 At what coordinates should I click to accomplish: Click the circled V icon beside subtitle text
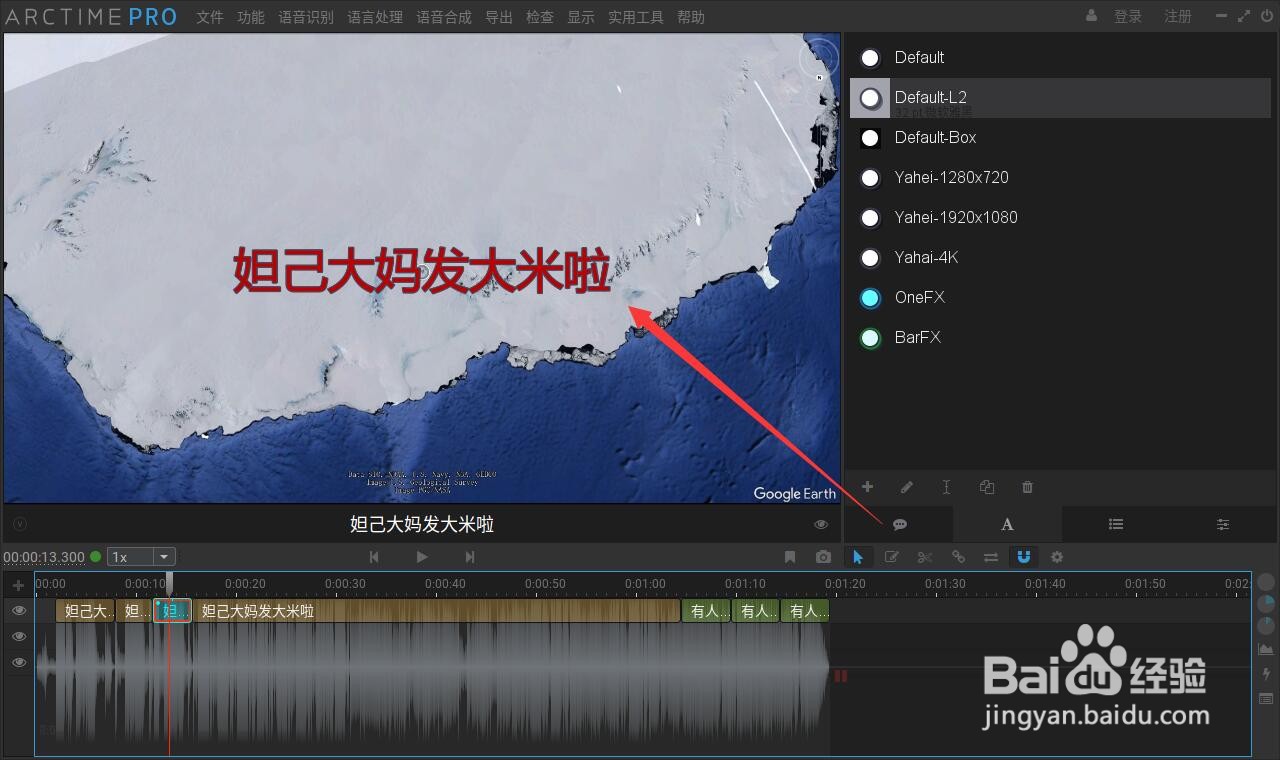coord(20,524)
